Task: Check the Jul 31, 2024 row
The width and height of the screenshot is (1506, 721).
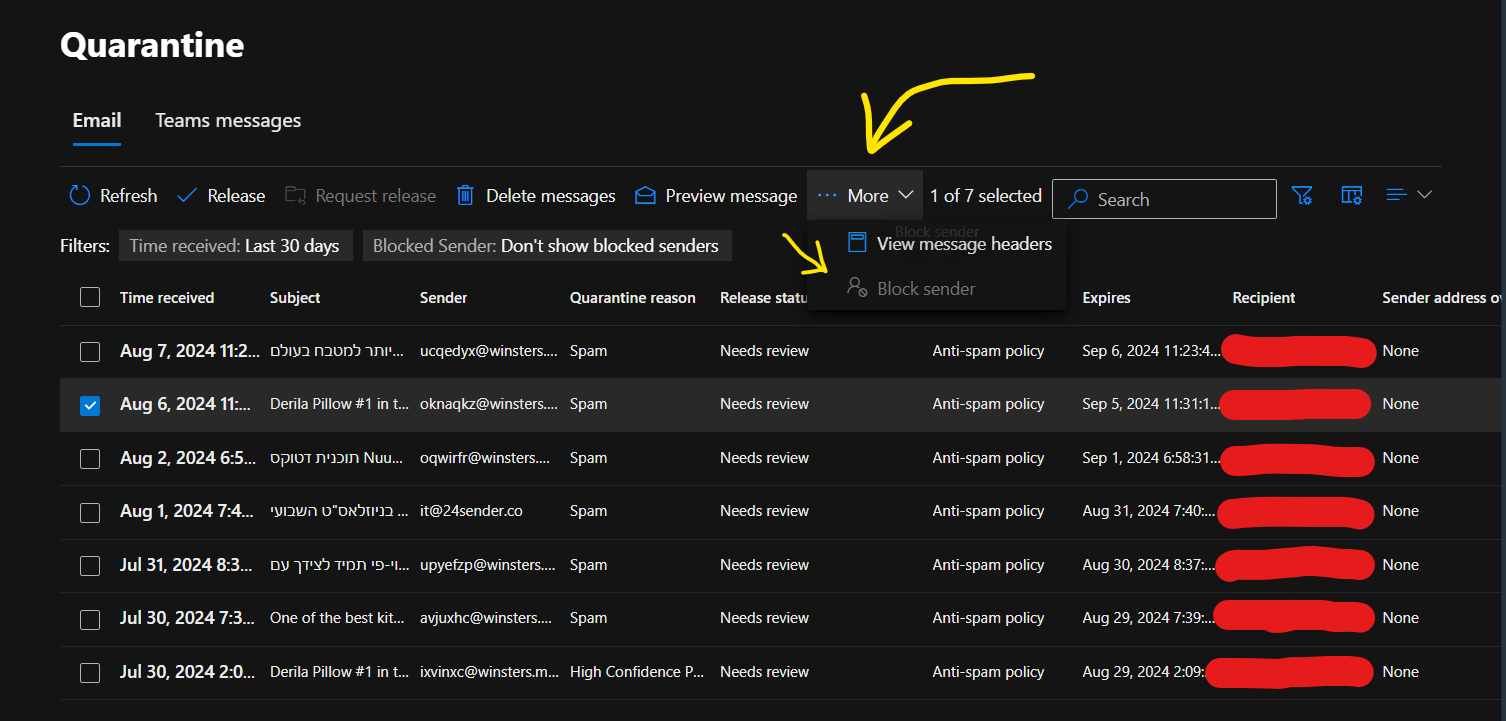Action: click(x=90, y=565)
